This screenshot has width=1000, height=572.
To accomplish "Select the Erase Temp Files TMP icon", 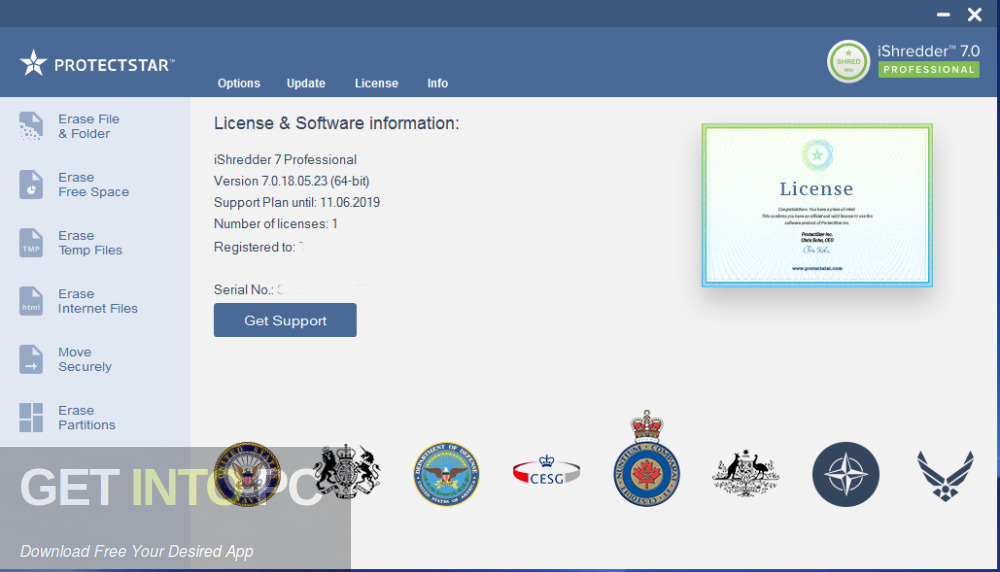I will [31, 243].
